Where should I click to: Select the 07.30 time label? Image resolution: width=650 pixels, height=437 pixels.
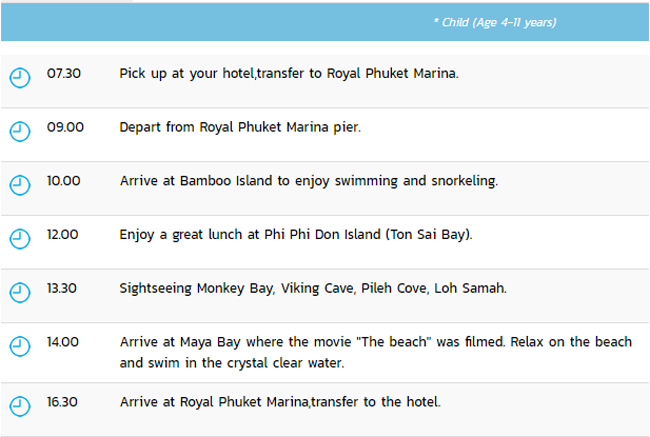pos(63,73)
